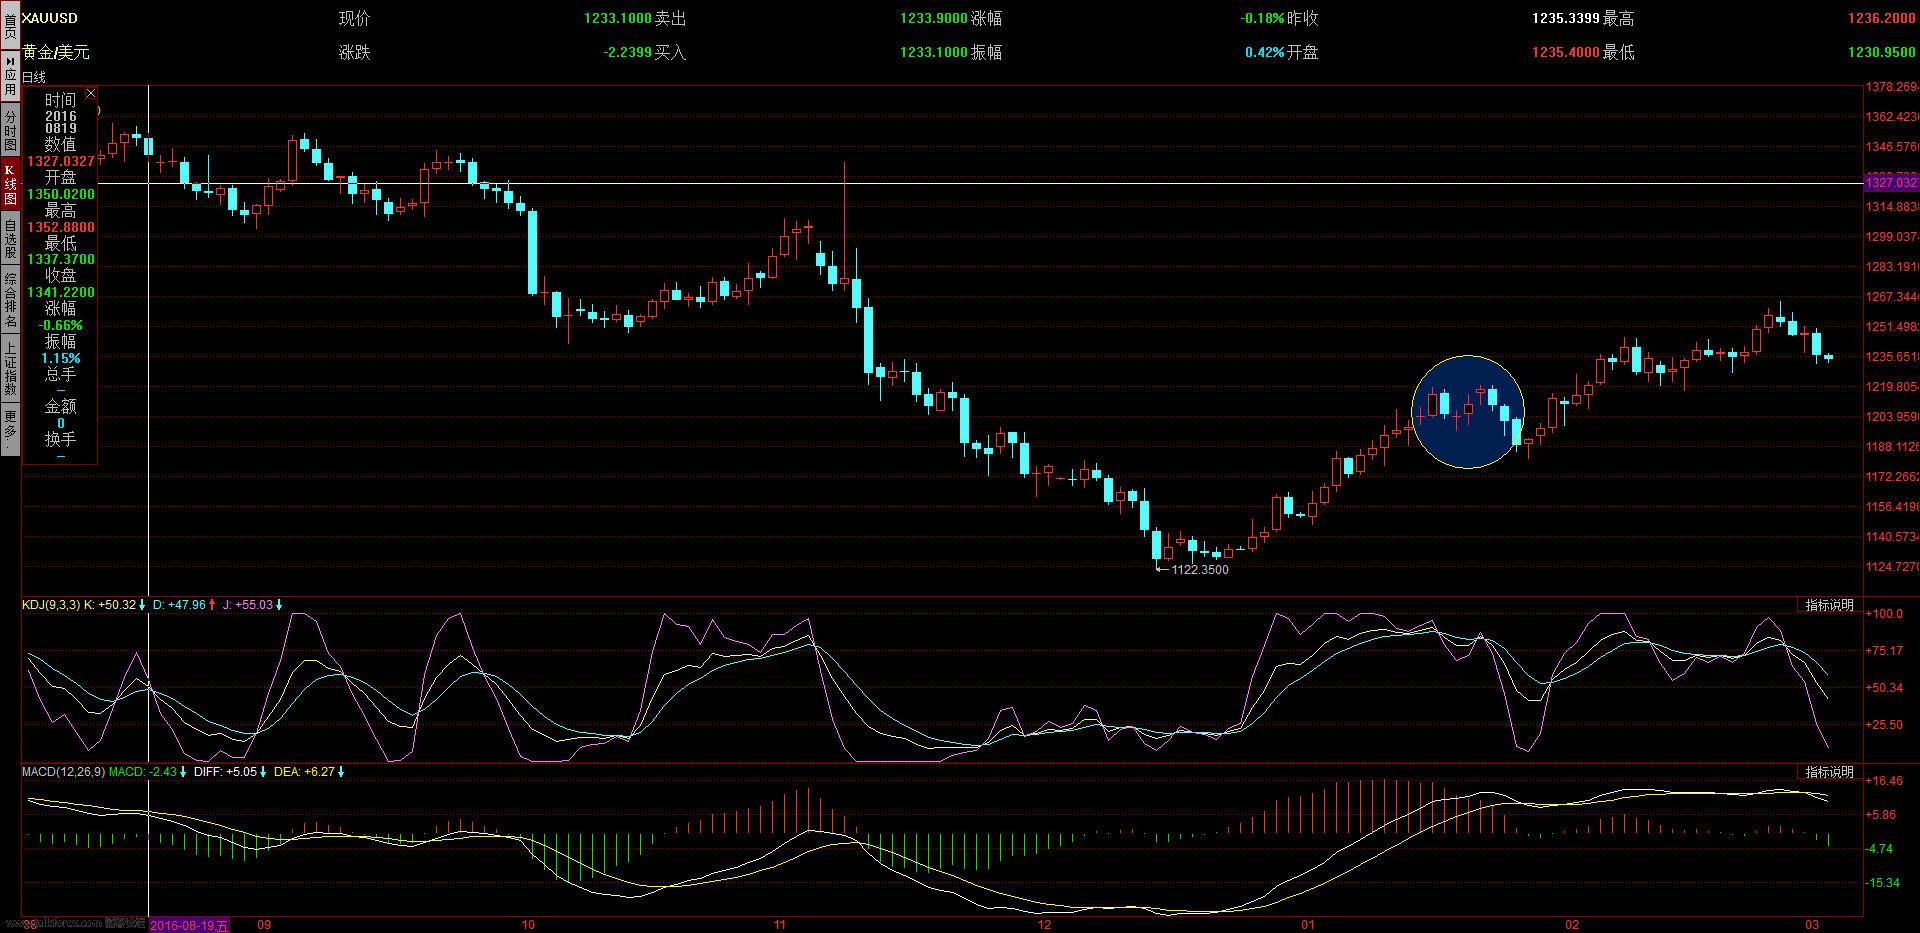Click the 12 month label on time axis
1920x933 pixels.
[x=1045, y=925]
